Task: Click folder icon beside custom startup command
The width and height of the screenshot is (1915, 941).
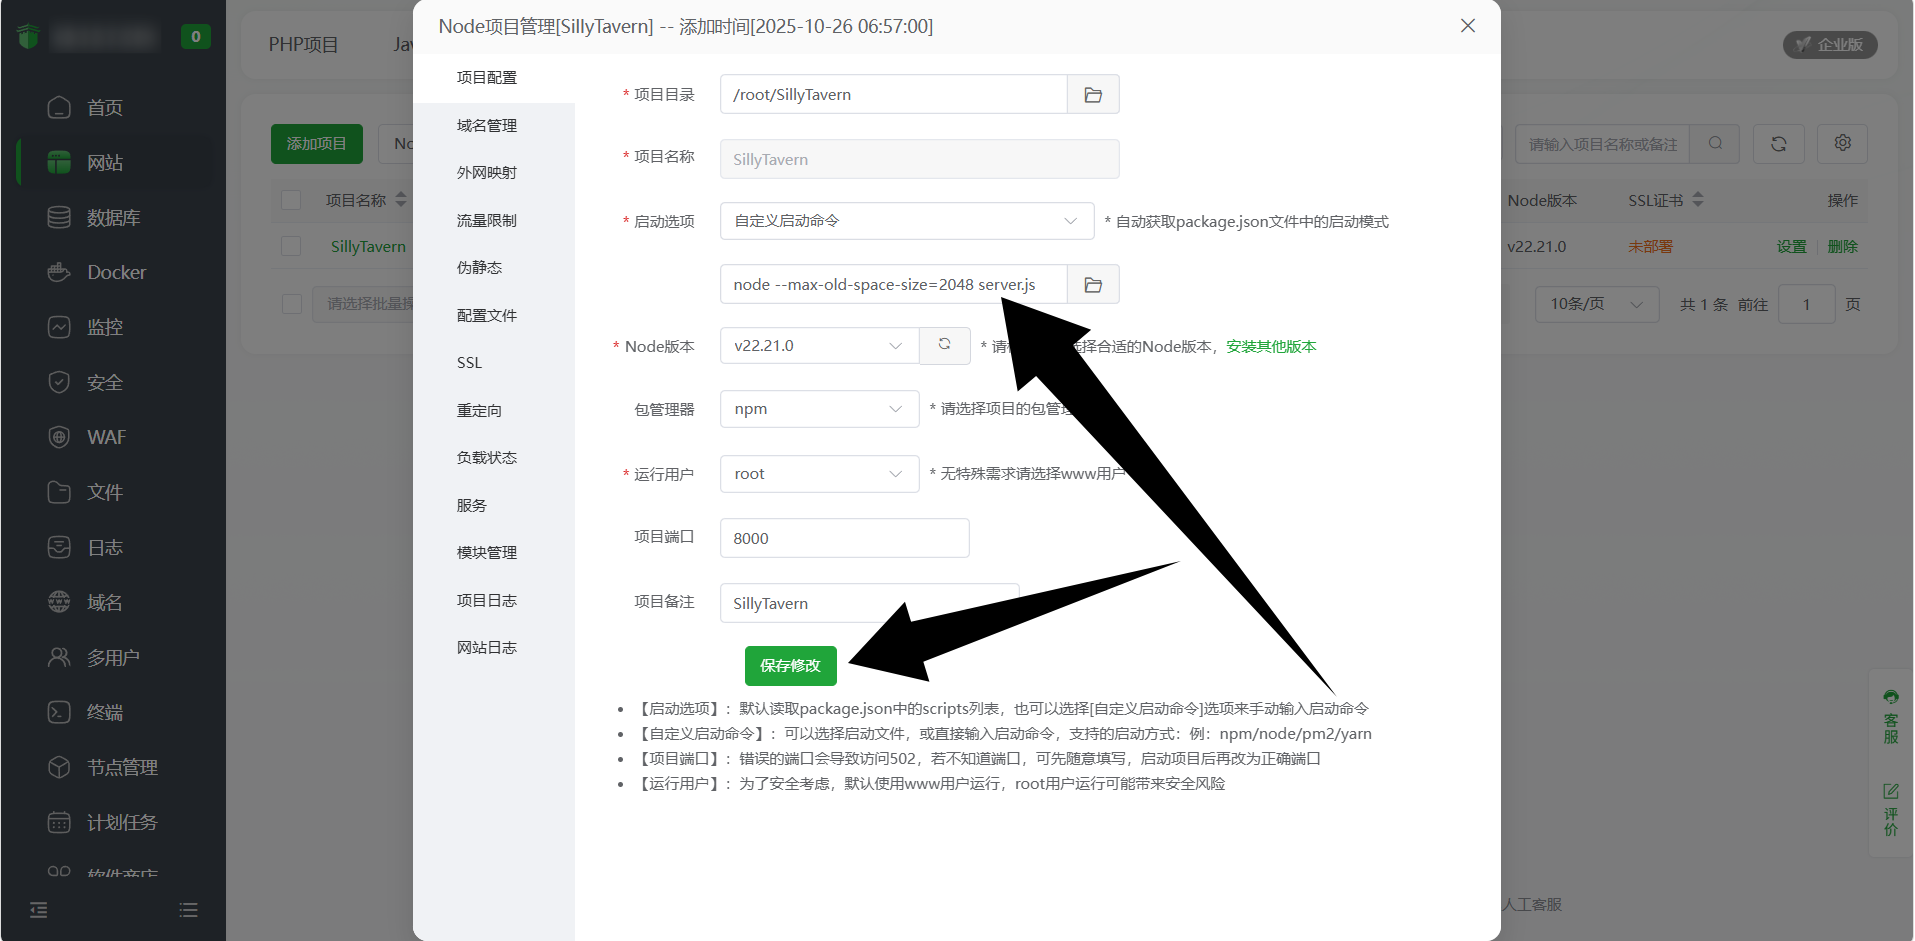Action: 1093,285
